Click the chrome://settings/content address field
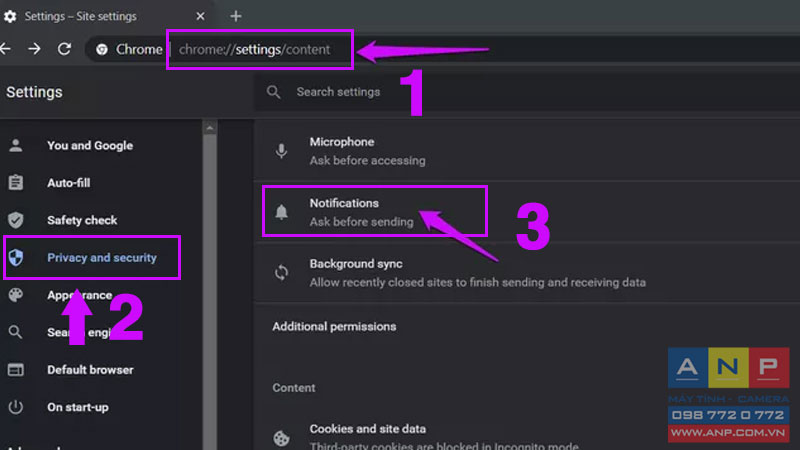 tap(255, 49)
